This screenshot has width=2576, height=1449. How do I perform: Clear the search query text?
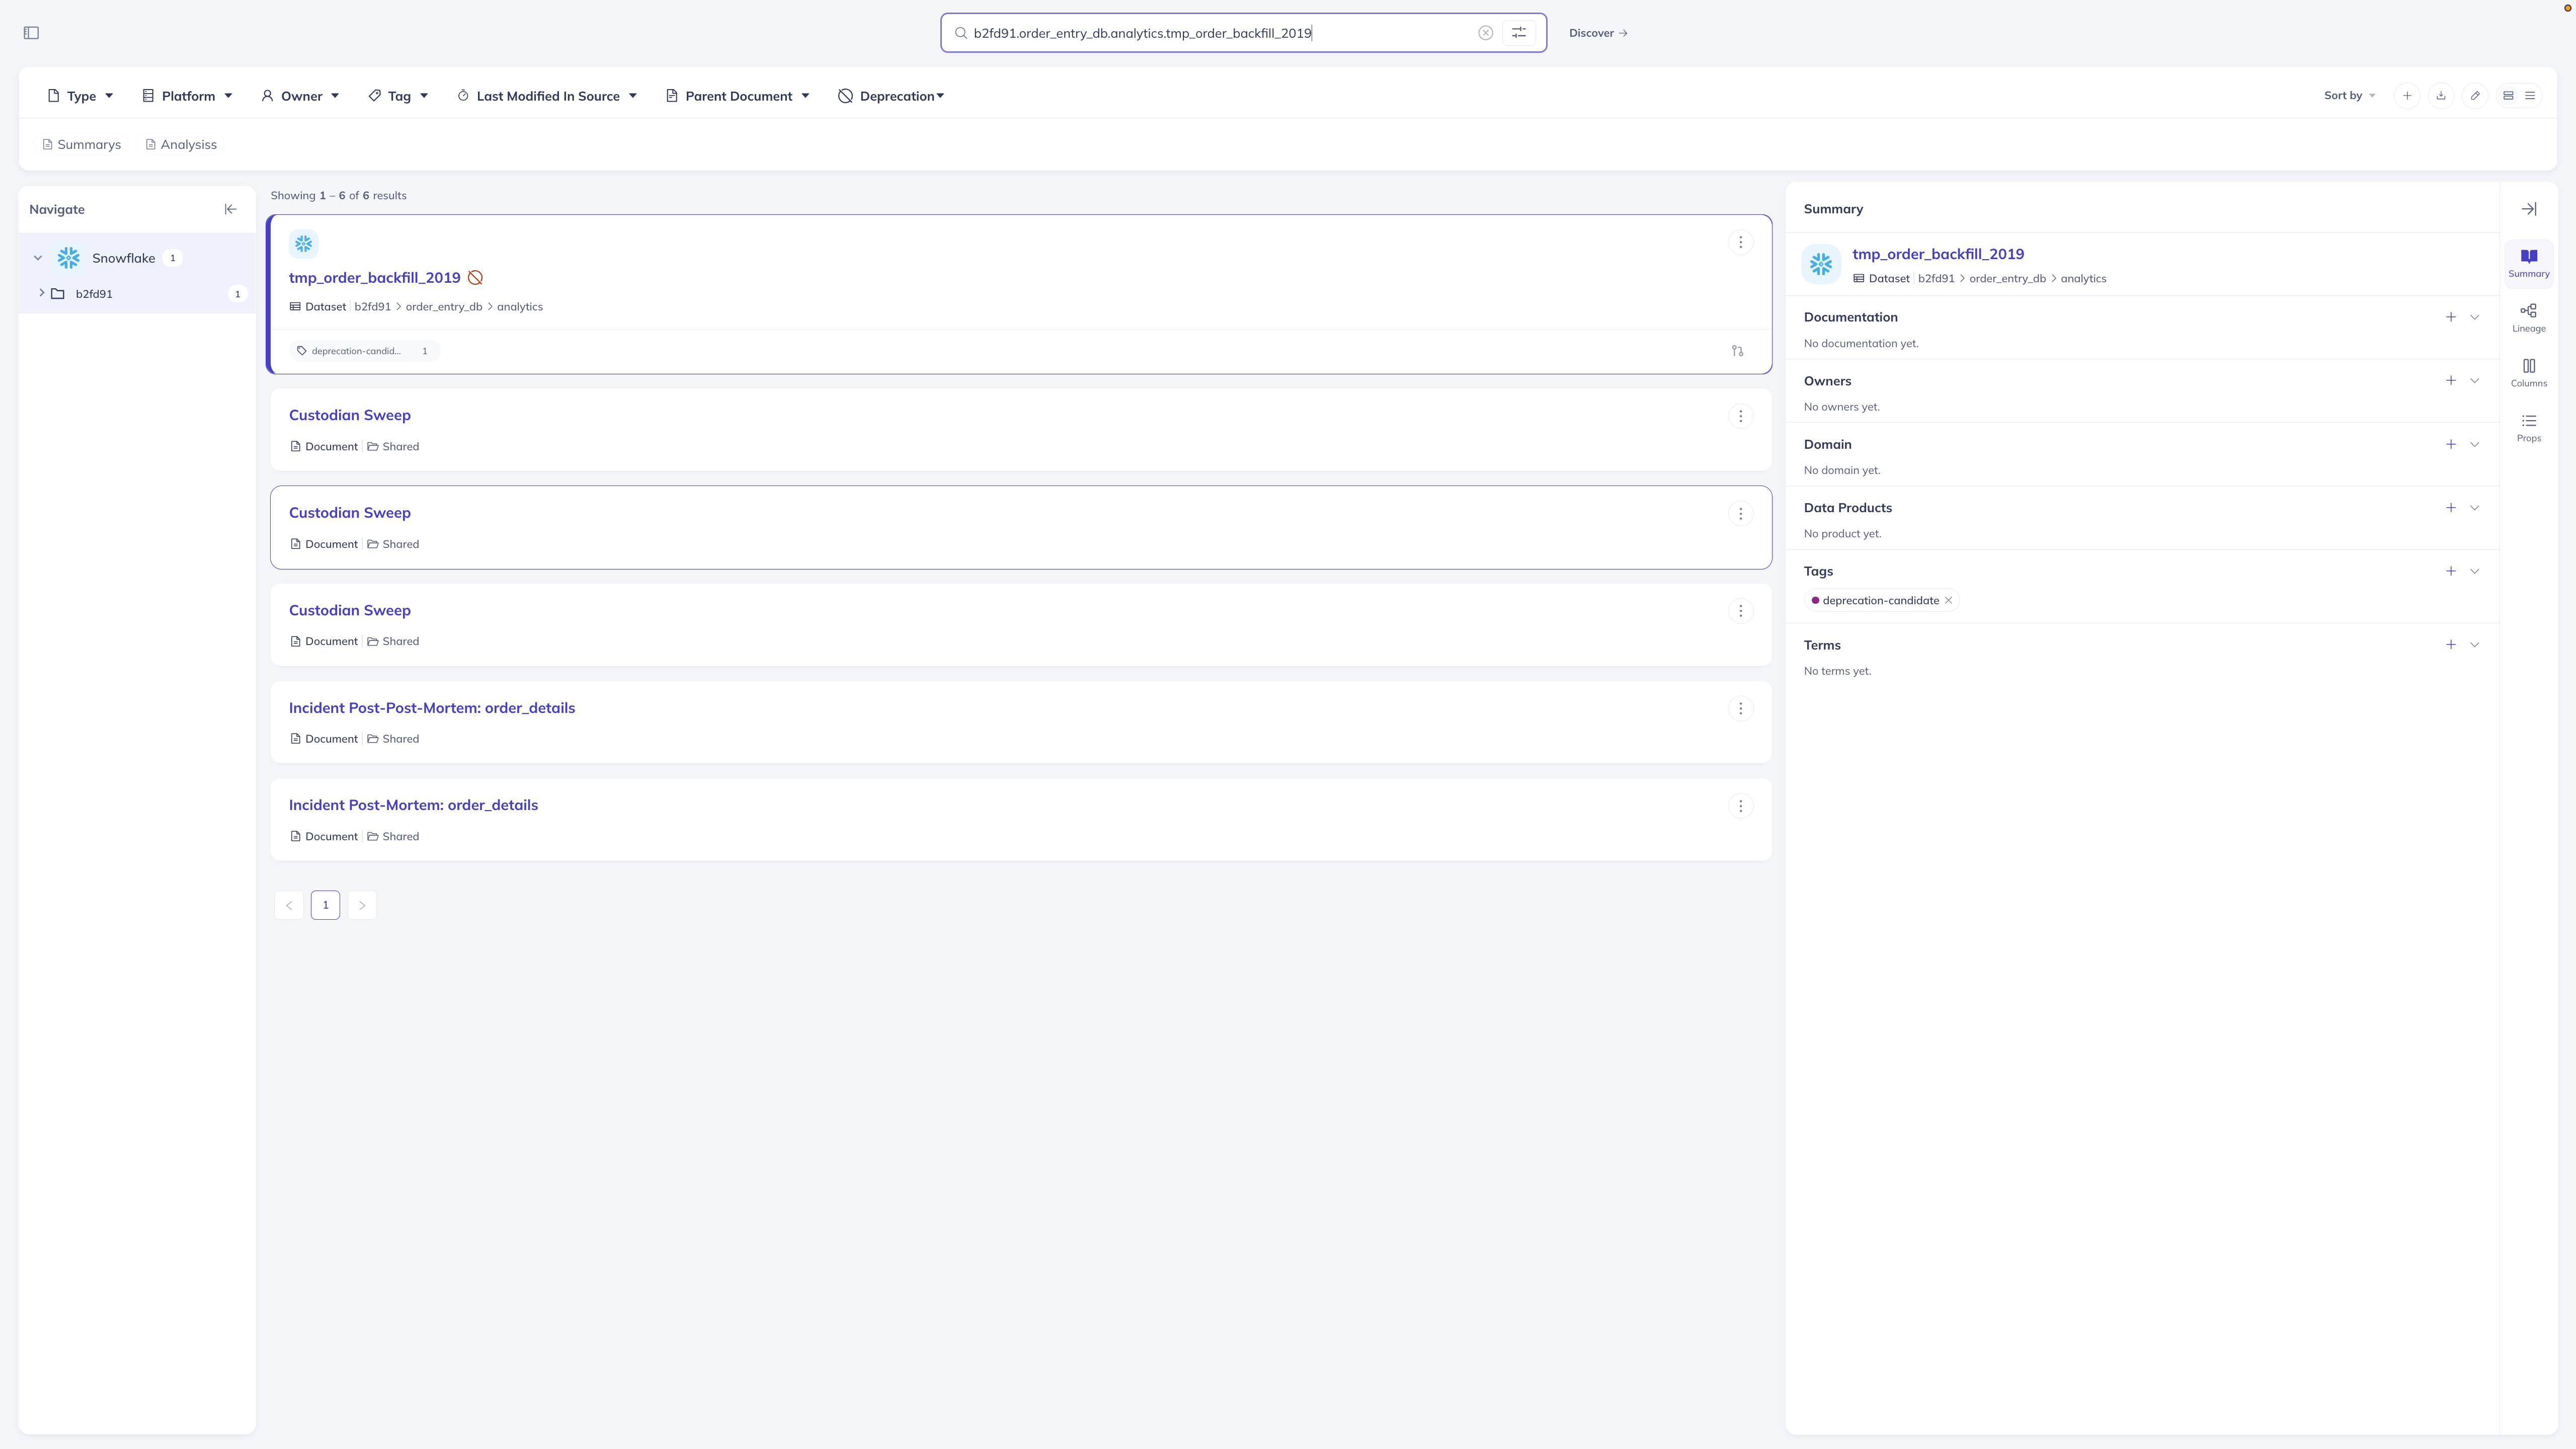pyautogui.click(x=1485, y=33)
